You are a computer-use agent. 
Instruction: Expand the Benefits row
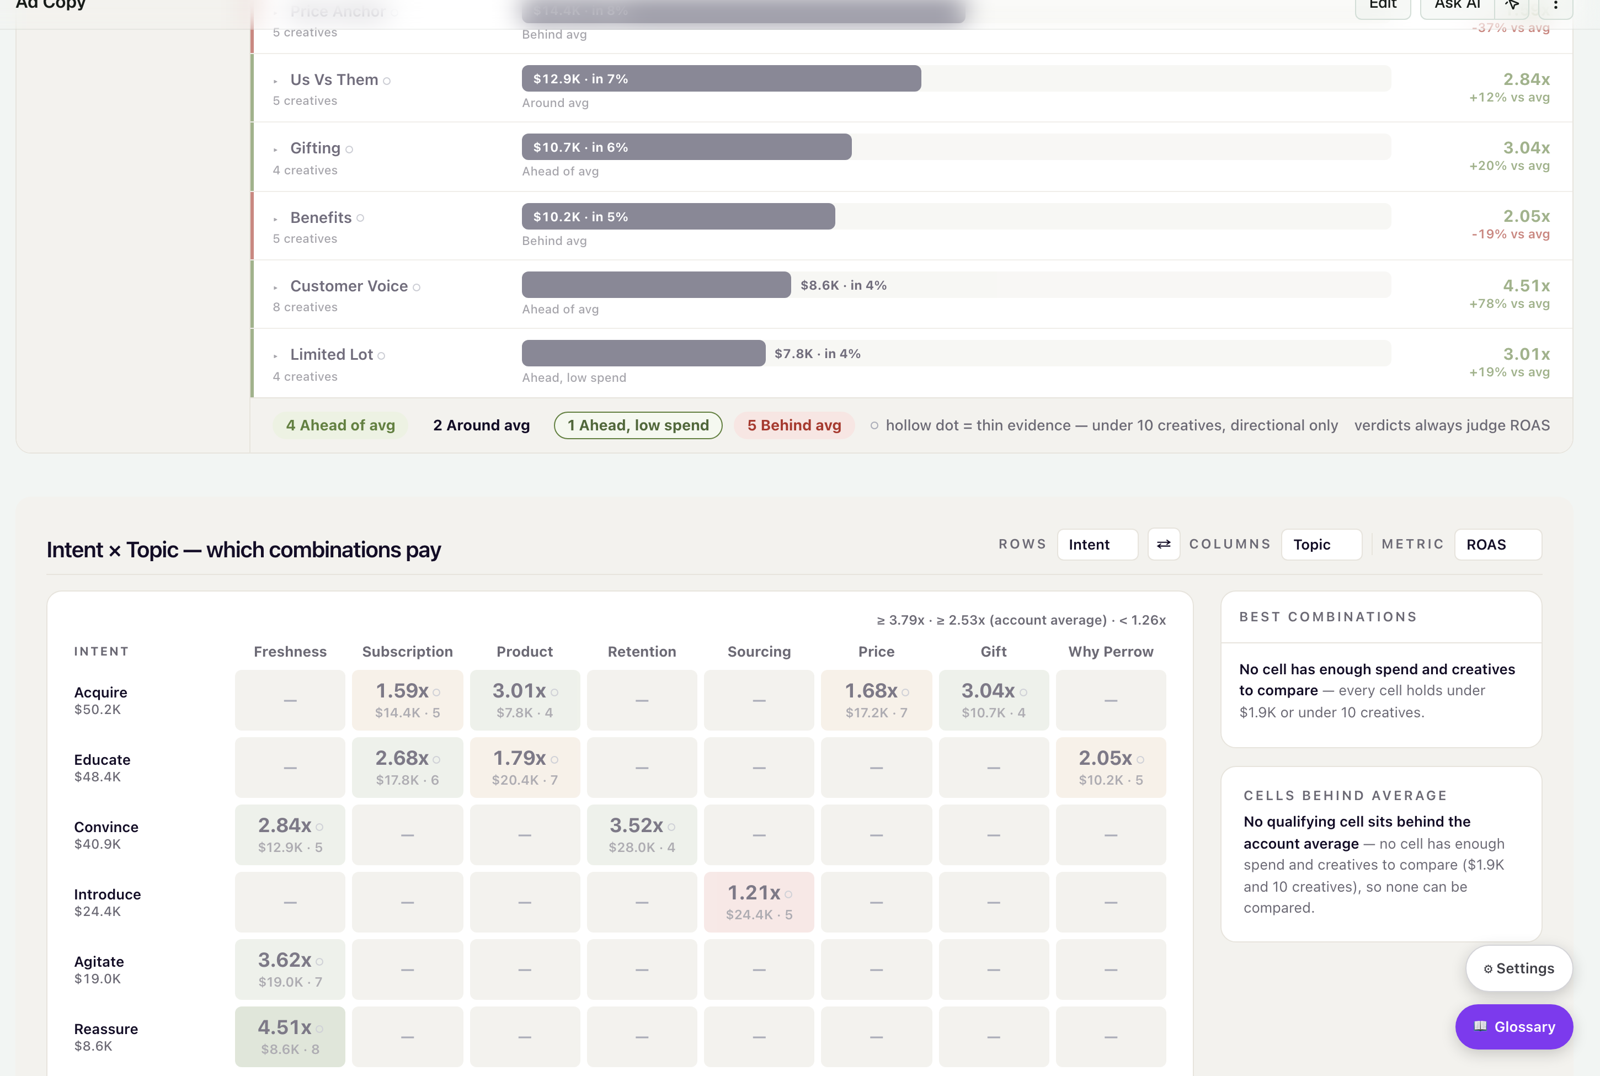[275, 218]
